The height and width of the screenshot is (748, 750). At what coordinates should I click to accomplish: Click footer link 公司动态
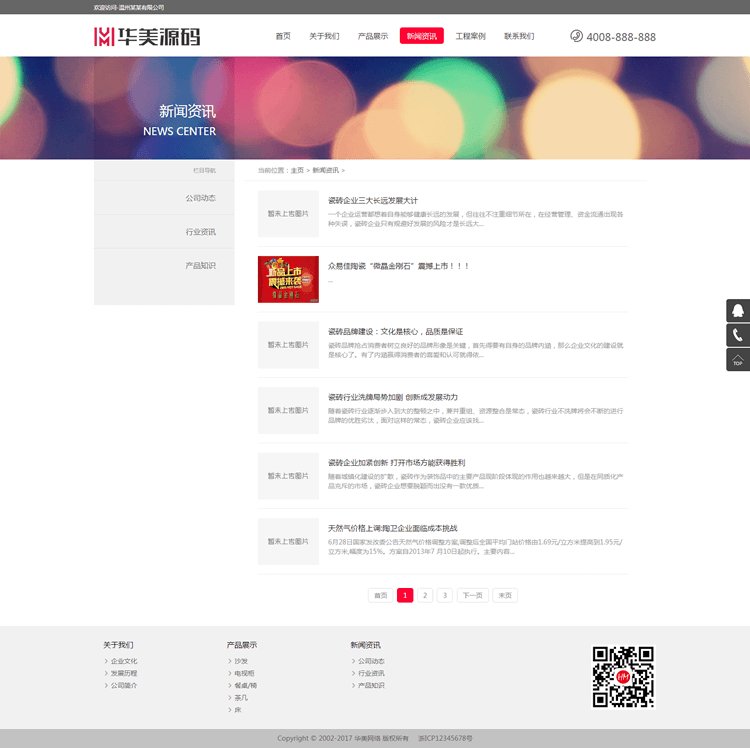[x=371, y=661]
